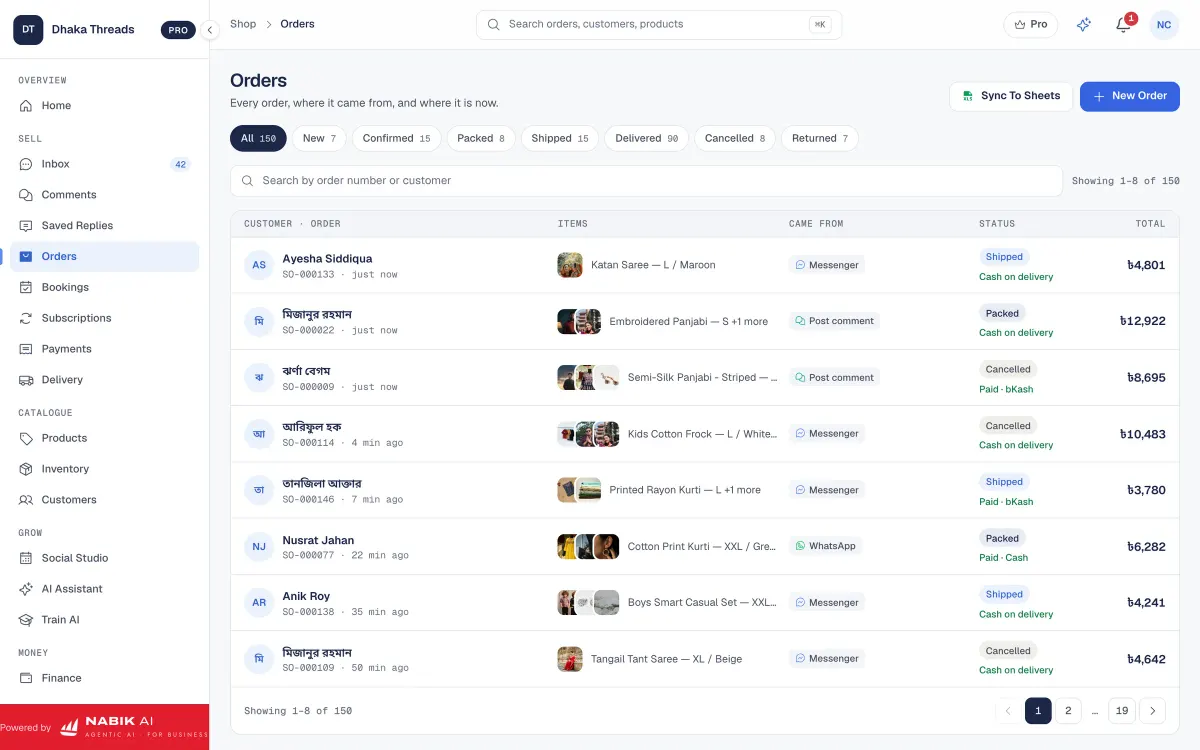Open order SO-000022 row

pyautogui.click(x=705, y=321)
